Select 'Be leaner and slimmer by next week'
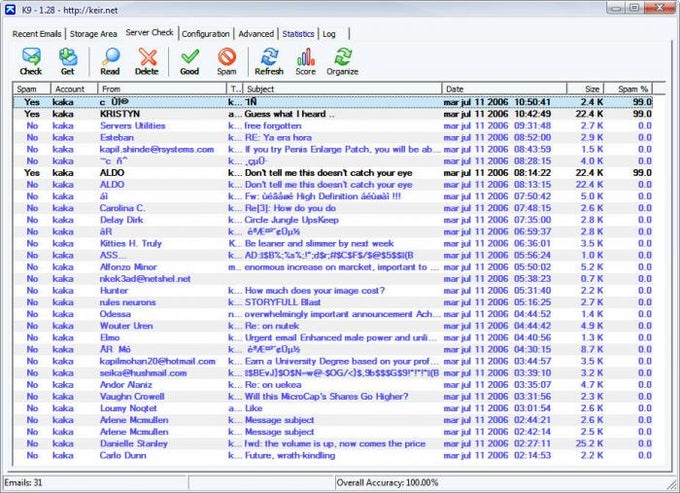 319,243
